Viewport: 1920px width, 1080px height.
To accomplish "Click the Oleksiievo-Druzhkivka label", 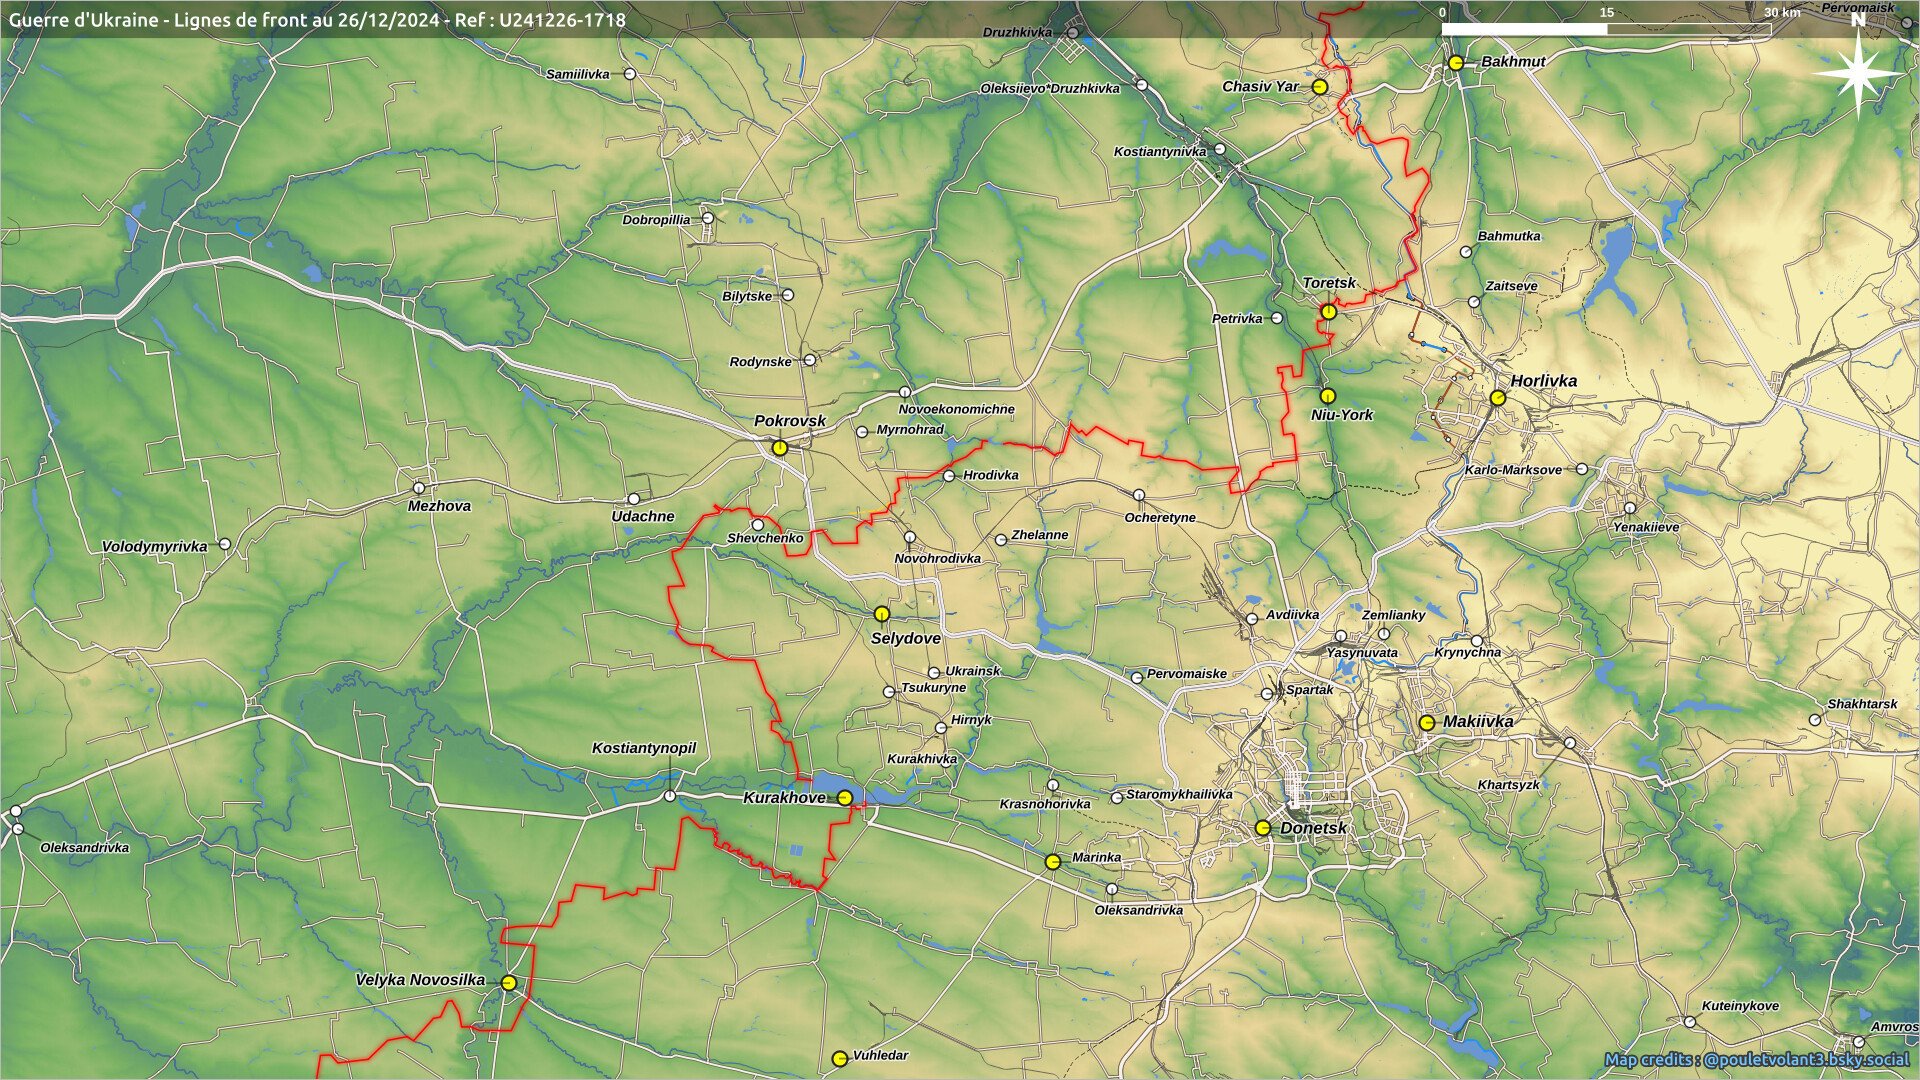I will [x=1050, y=89].
